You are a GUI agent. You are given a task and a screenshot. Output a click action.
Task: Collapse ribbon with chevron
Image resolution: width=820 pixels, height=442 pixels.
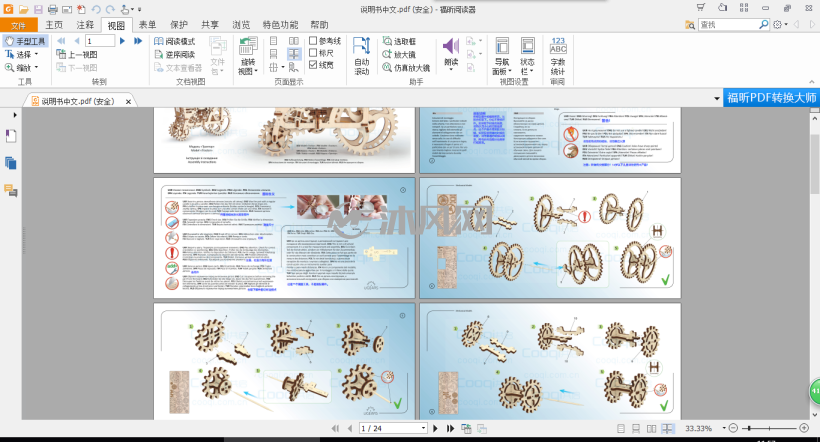click(812, 82)
